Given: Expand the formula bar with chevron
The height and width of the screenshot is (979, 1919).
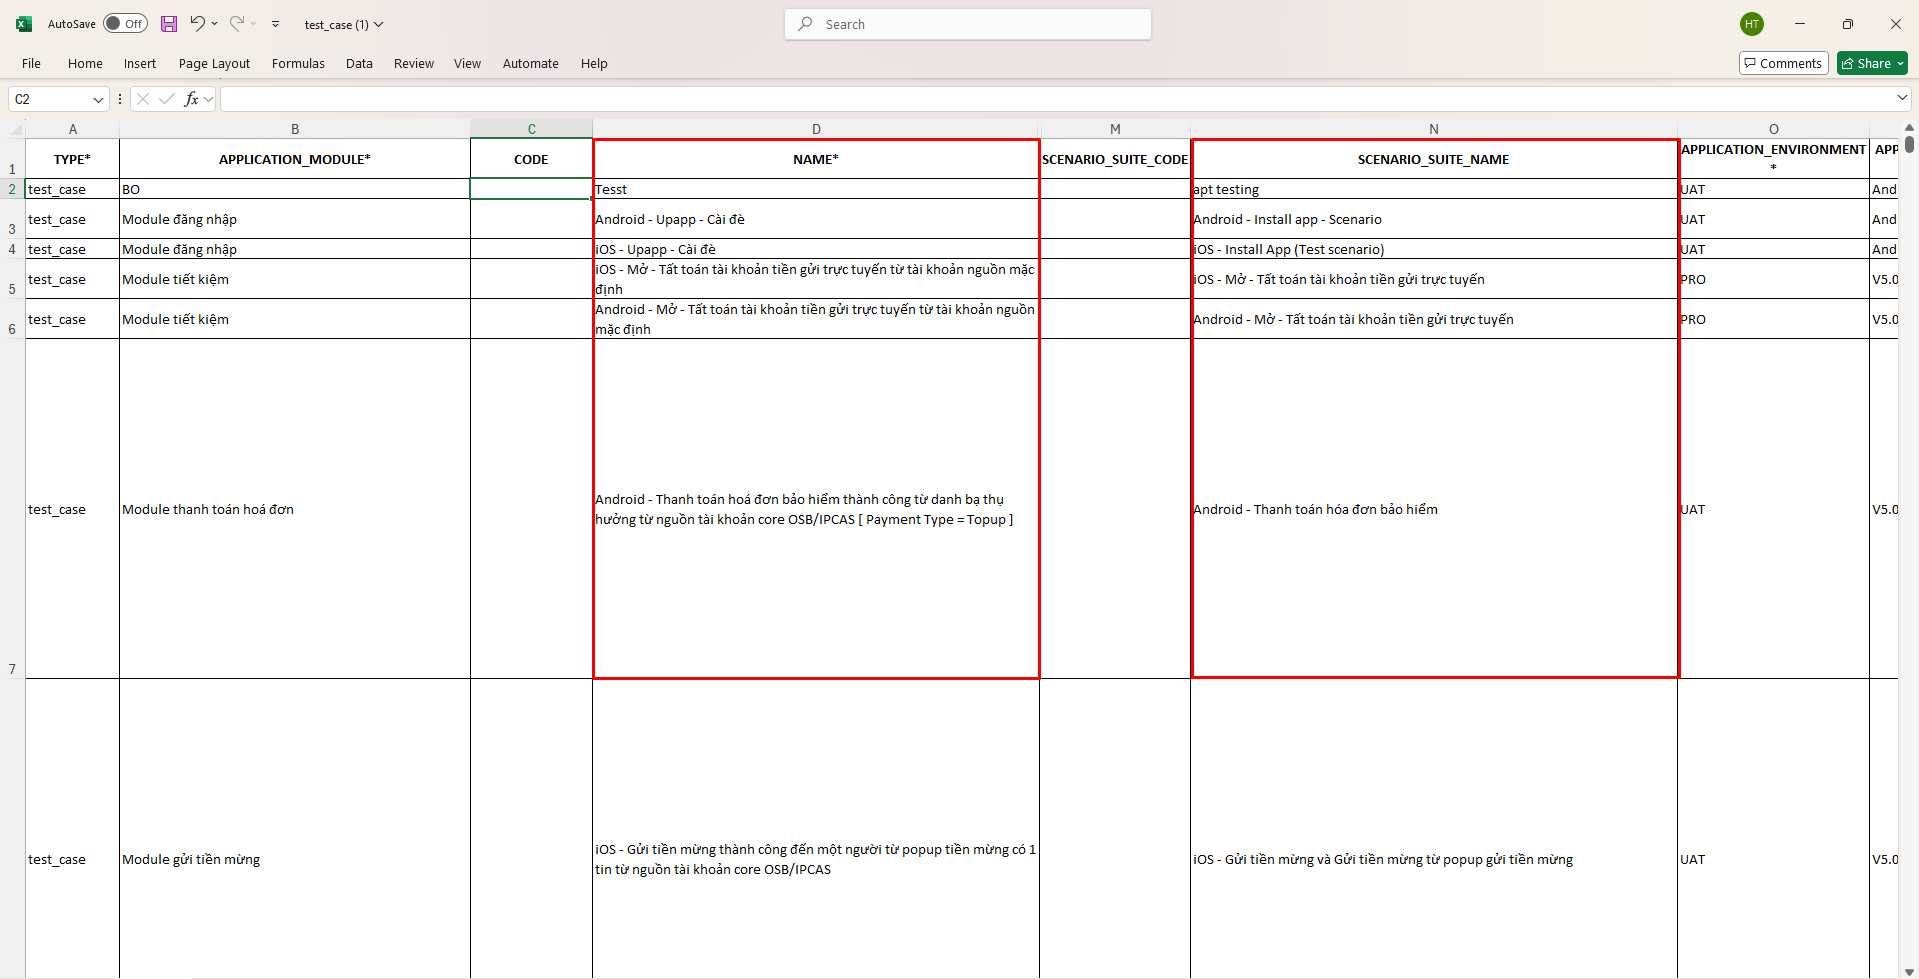Looking at the screenshot, I should [1901, 98].
